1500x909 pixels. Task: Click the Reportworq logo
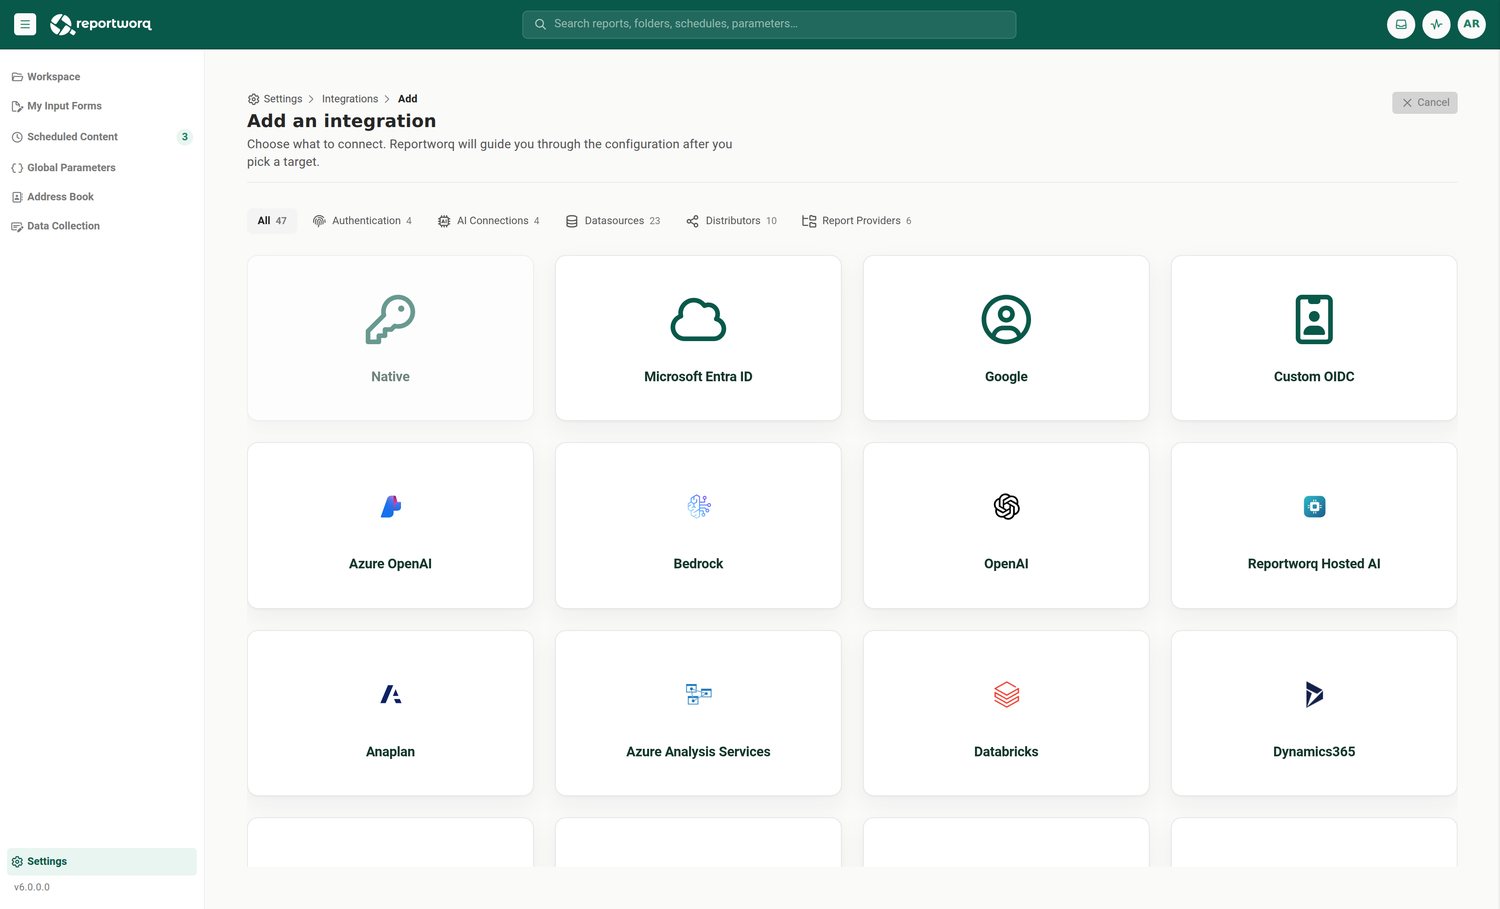(101, 24)
